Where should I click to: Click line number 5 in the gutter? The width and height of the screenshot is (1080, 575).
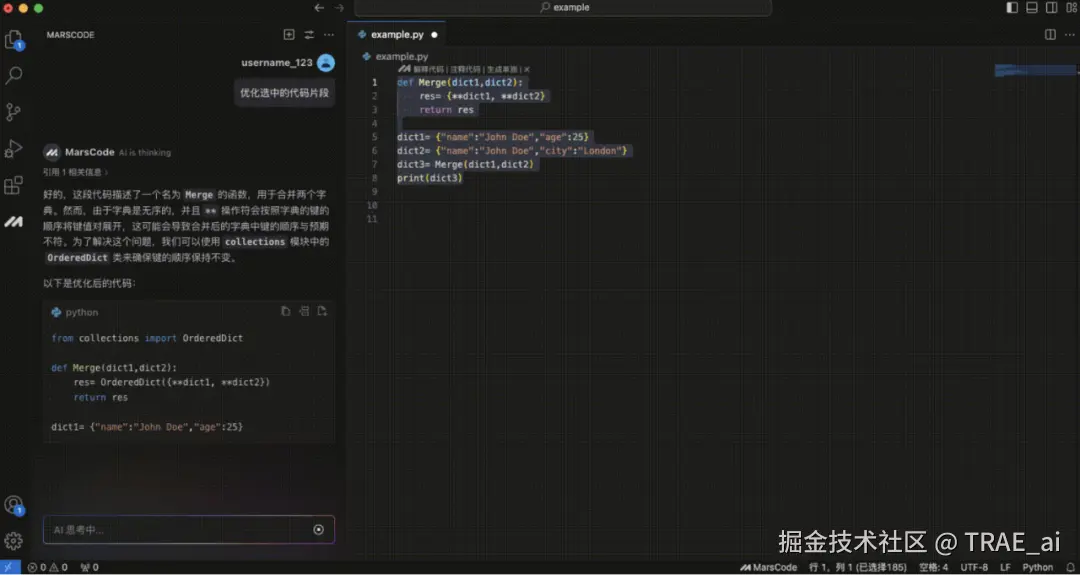(374, 137)
